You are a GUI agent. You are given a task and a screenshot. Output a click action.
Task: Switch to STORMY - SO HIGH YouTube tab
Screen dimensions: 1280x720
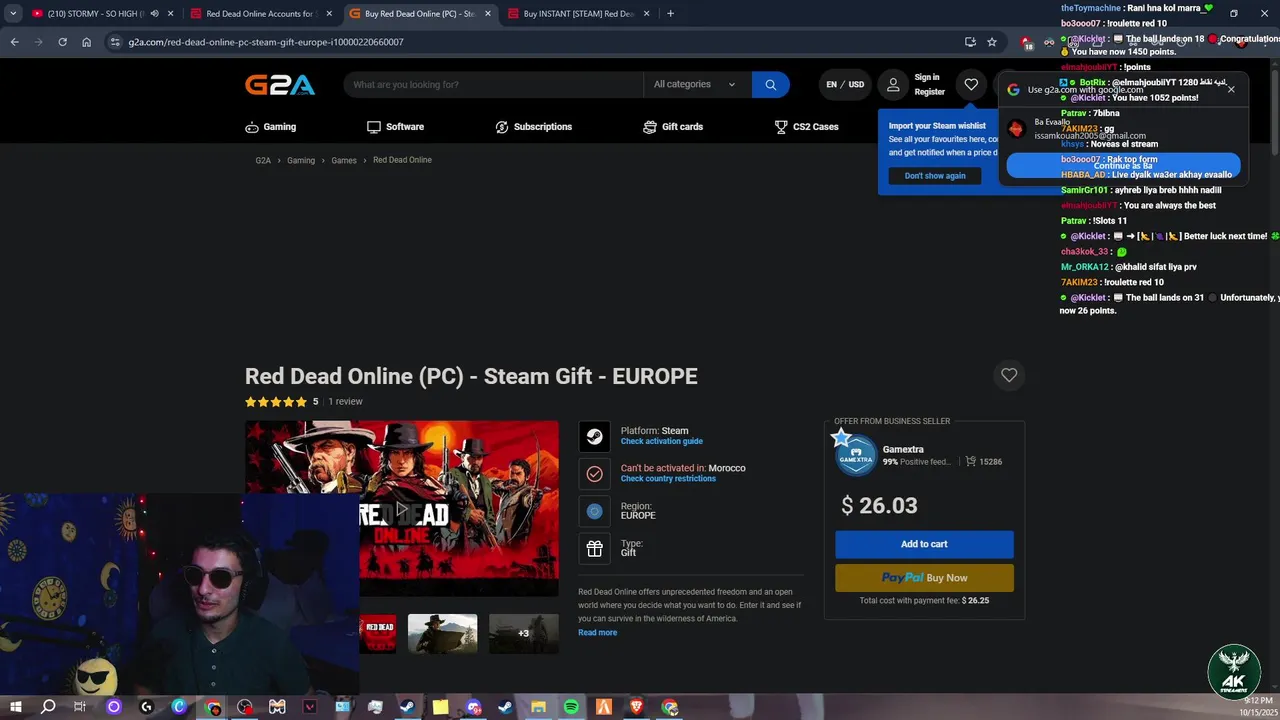(95, 14)
